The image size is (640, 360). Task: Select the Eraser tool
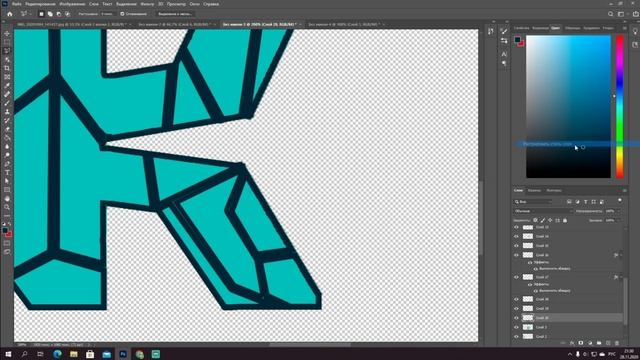(7, 129)
